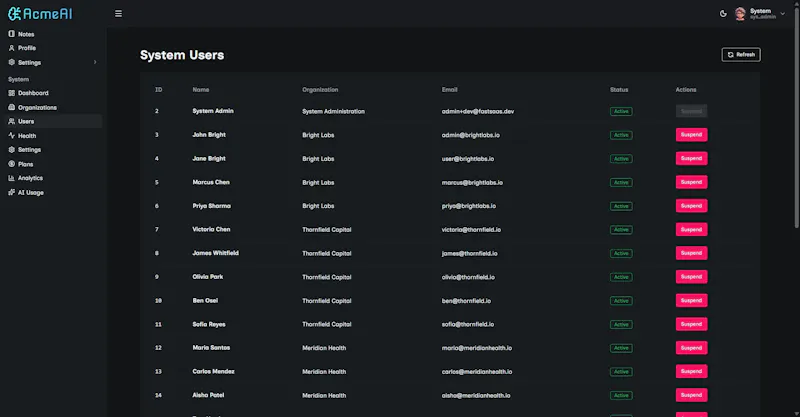
Task: Select email victoria@thornfield.io
Action: (471, 230)
